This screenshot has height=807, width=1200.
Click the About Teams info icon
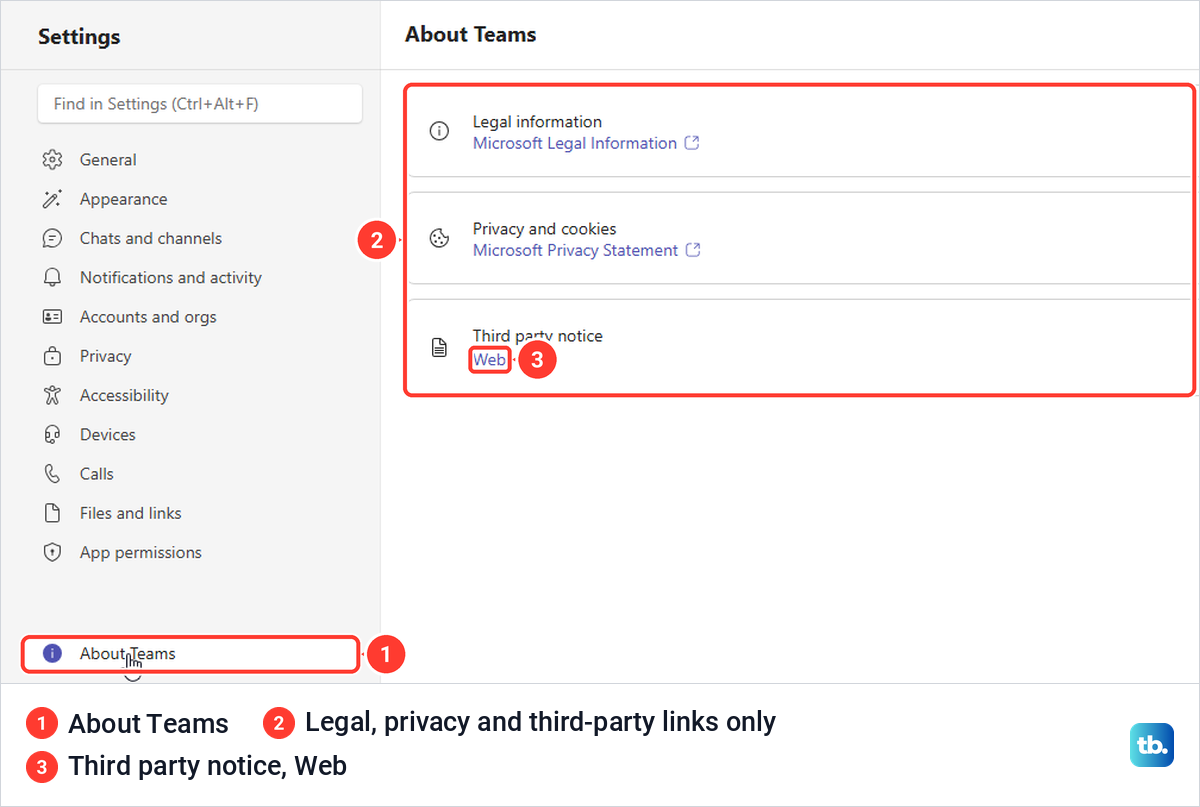[x=53, y=653]
